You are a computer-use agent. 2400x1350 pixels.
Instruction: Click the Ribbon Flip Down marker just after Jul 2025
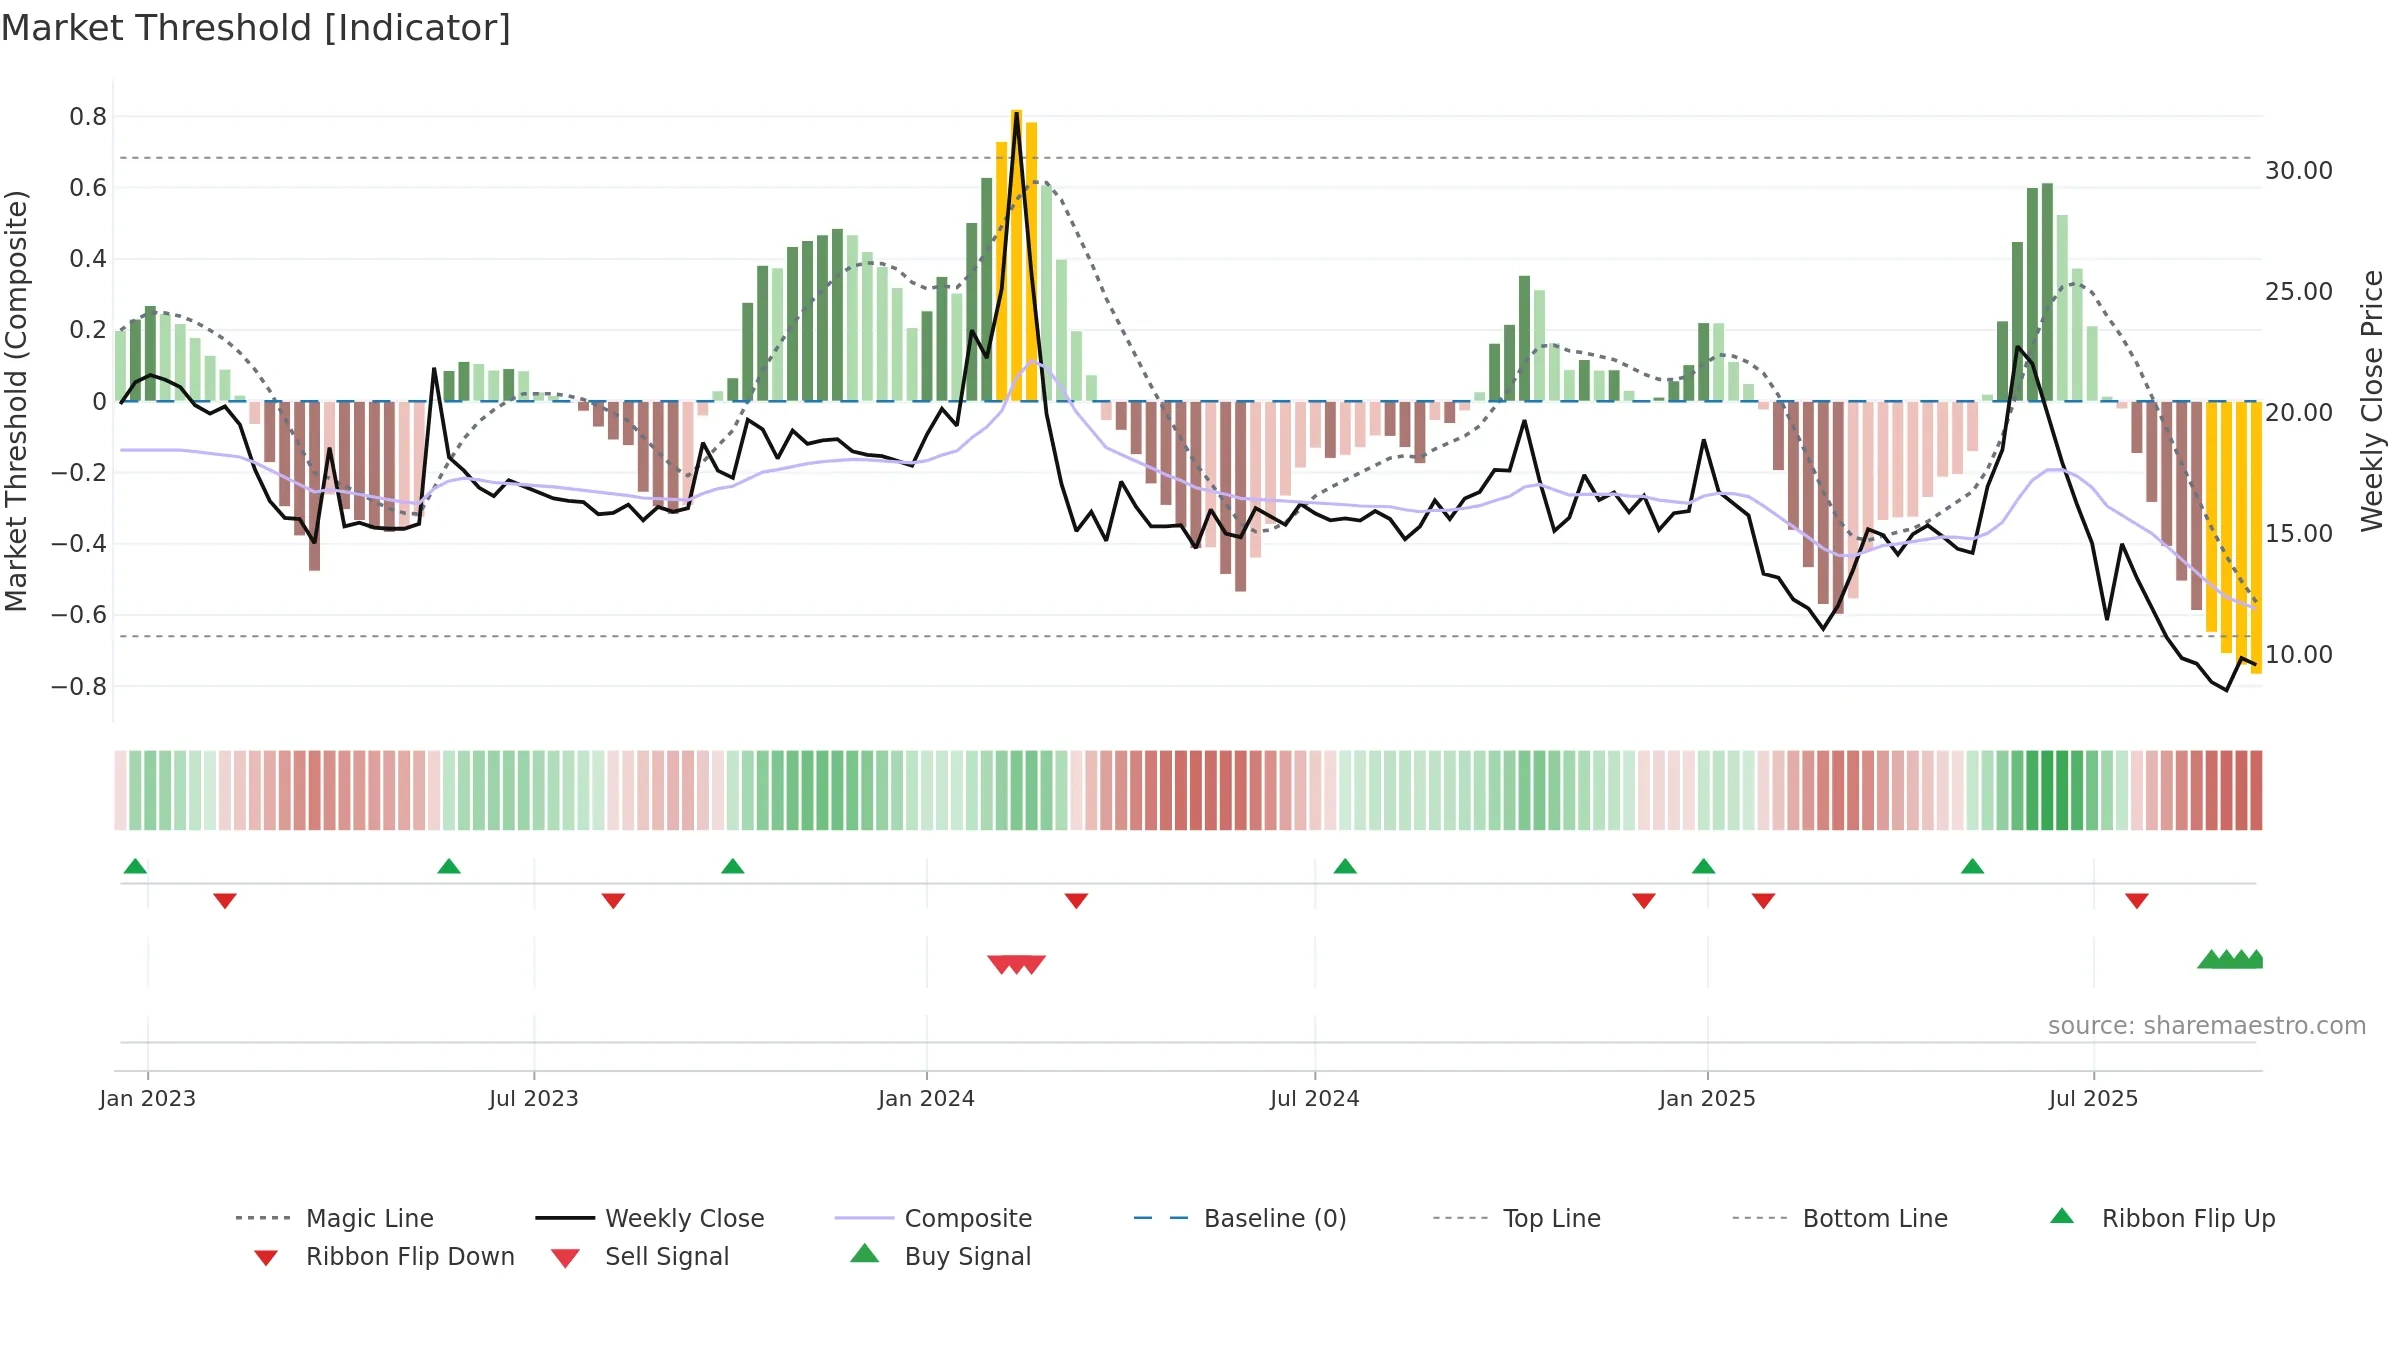[x=2137, y=901]
